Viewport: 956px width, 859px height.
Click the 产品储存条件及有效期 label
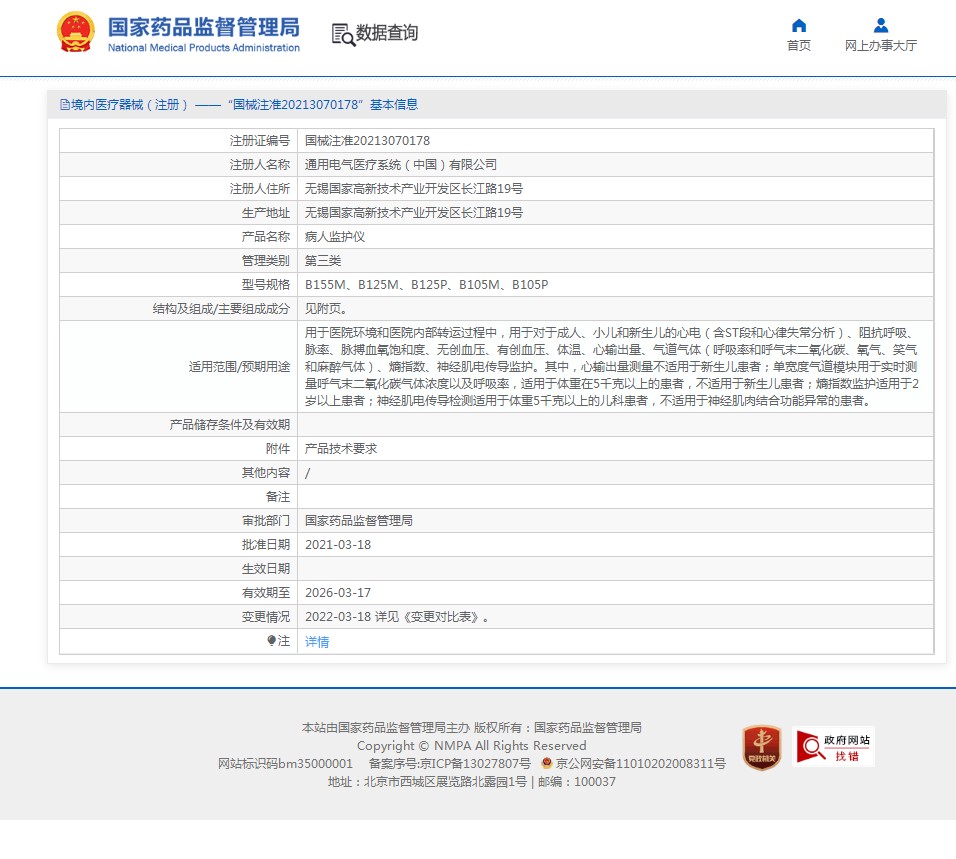pos(230,425)
